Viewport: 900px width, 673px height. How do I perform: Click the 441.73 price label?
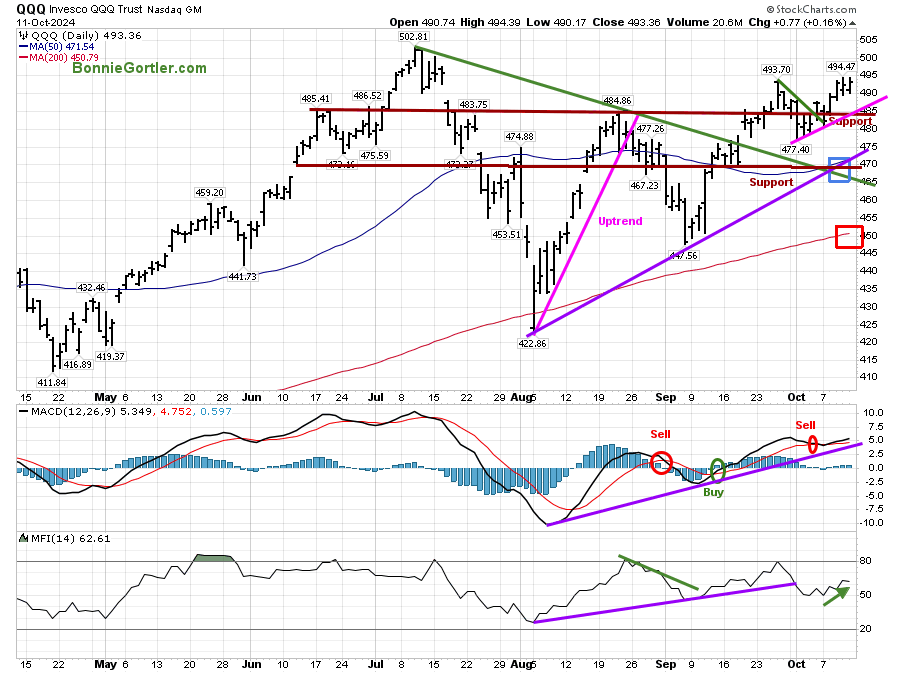(242, 277)
